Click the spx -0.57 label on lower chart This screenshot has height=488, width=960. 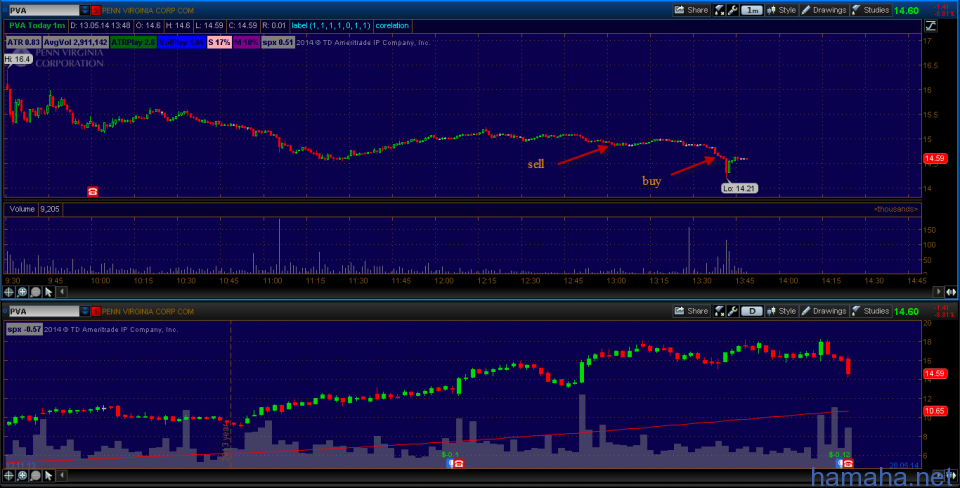tap(24, 329)
